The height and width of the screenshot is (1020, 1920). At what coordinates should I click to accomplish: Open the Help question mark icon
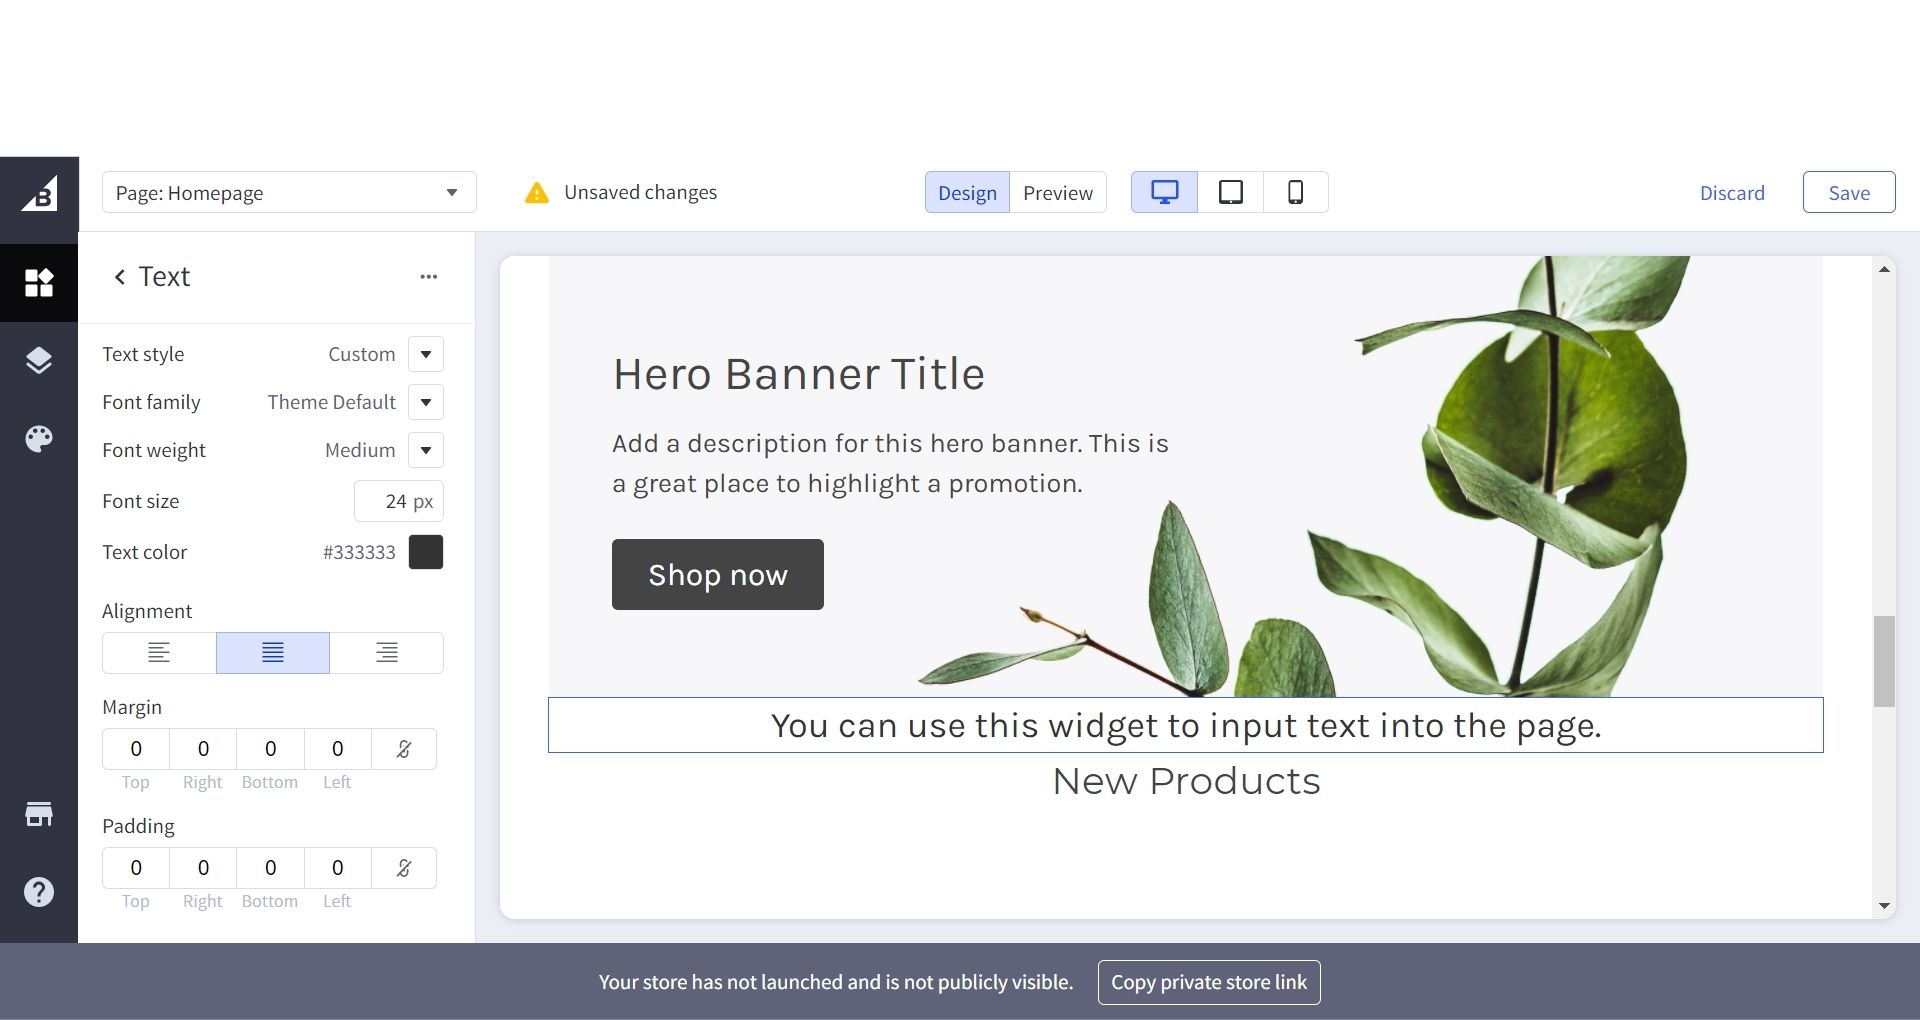(39, 892)
